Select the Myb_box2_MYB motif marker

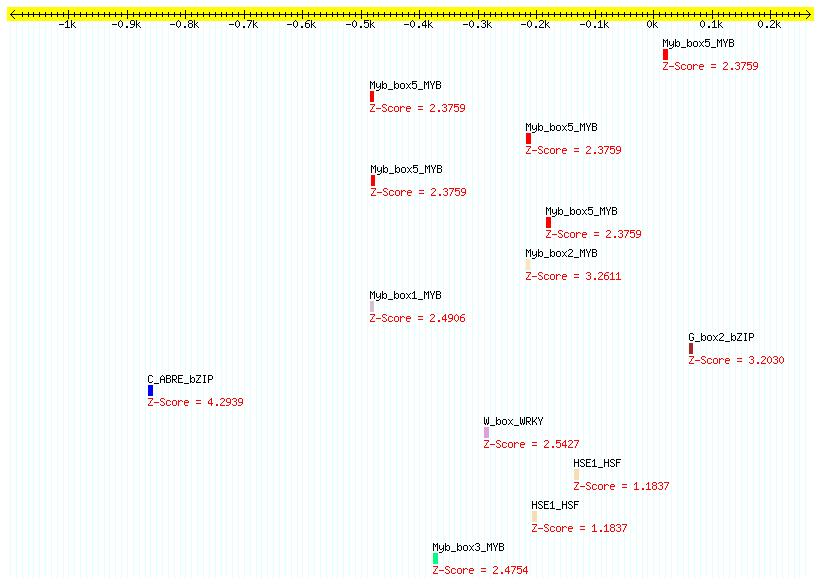(x=527, y=264)
